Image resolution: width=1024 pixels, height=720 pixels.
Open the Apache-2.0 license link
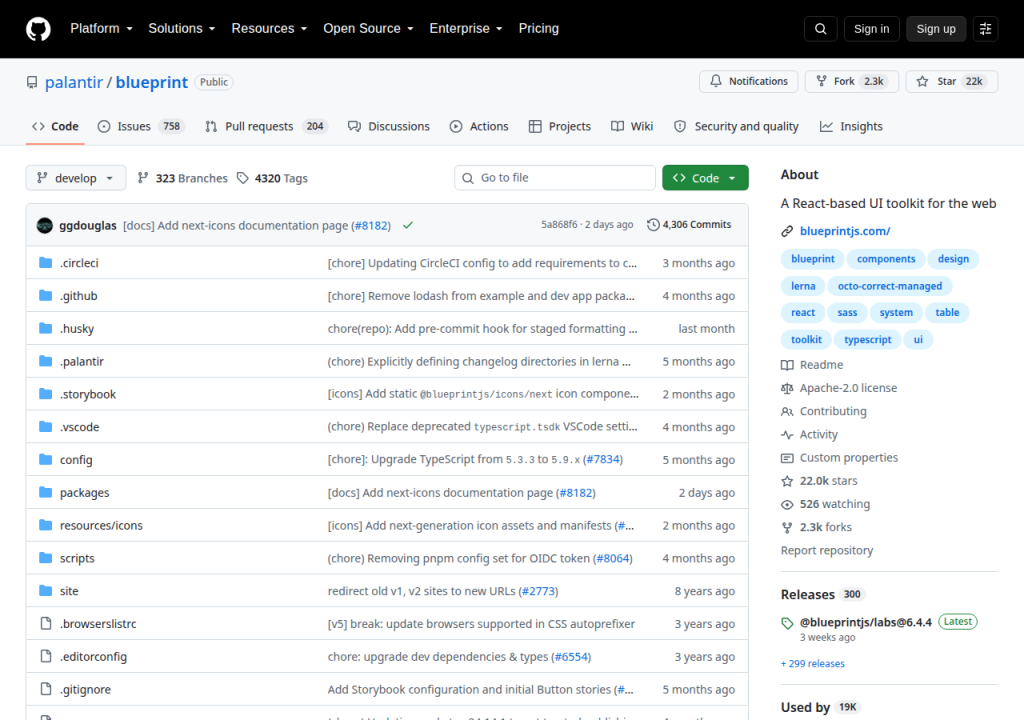[x=848, y=388]
